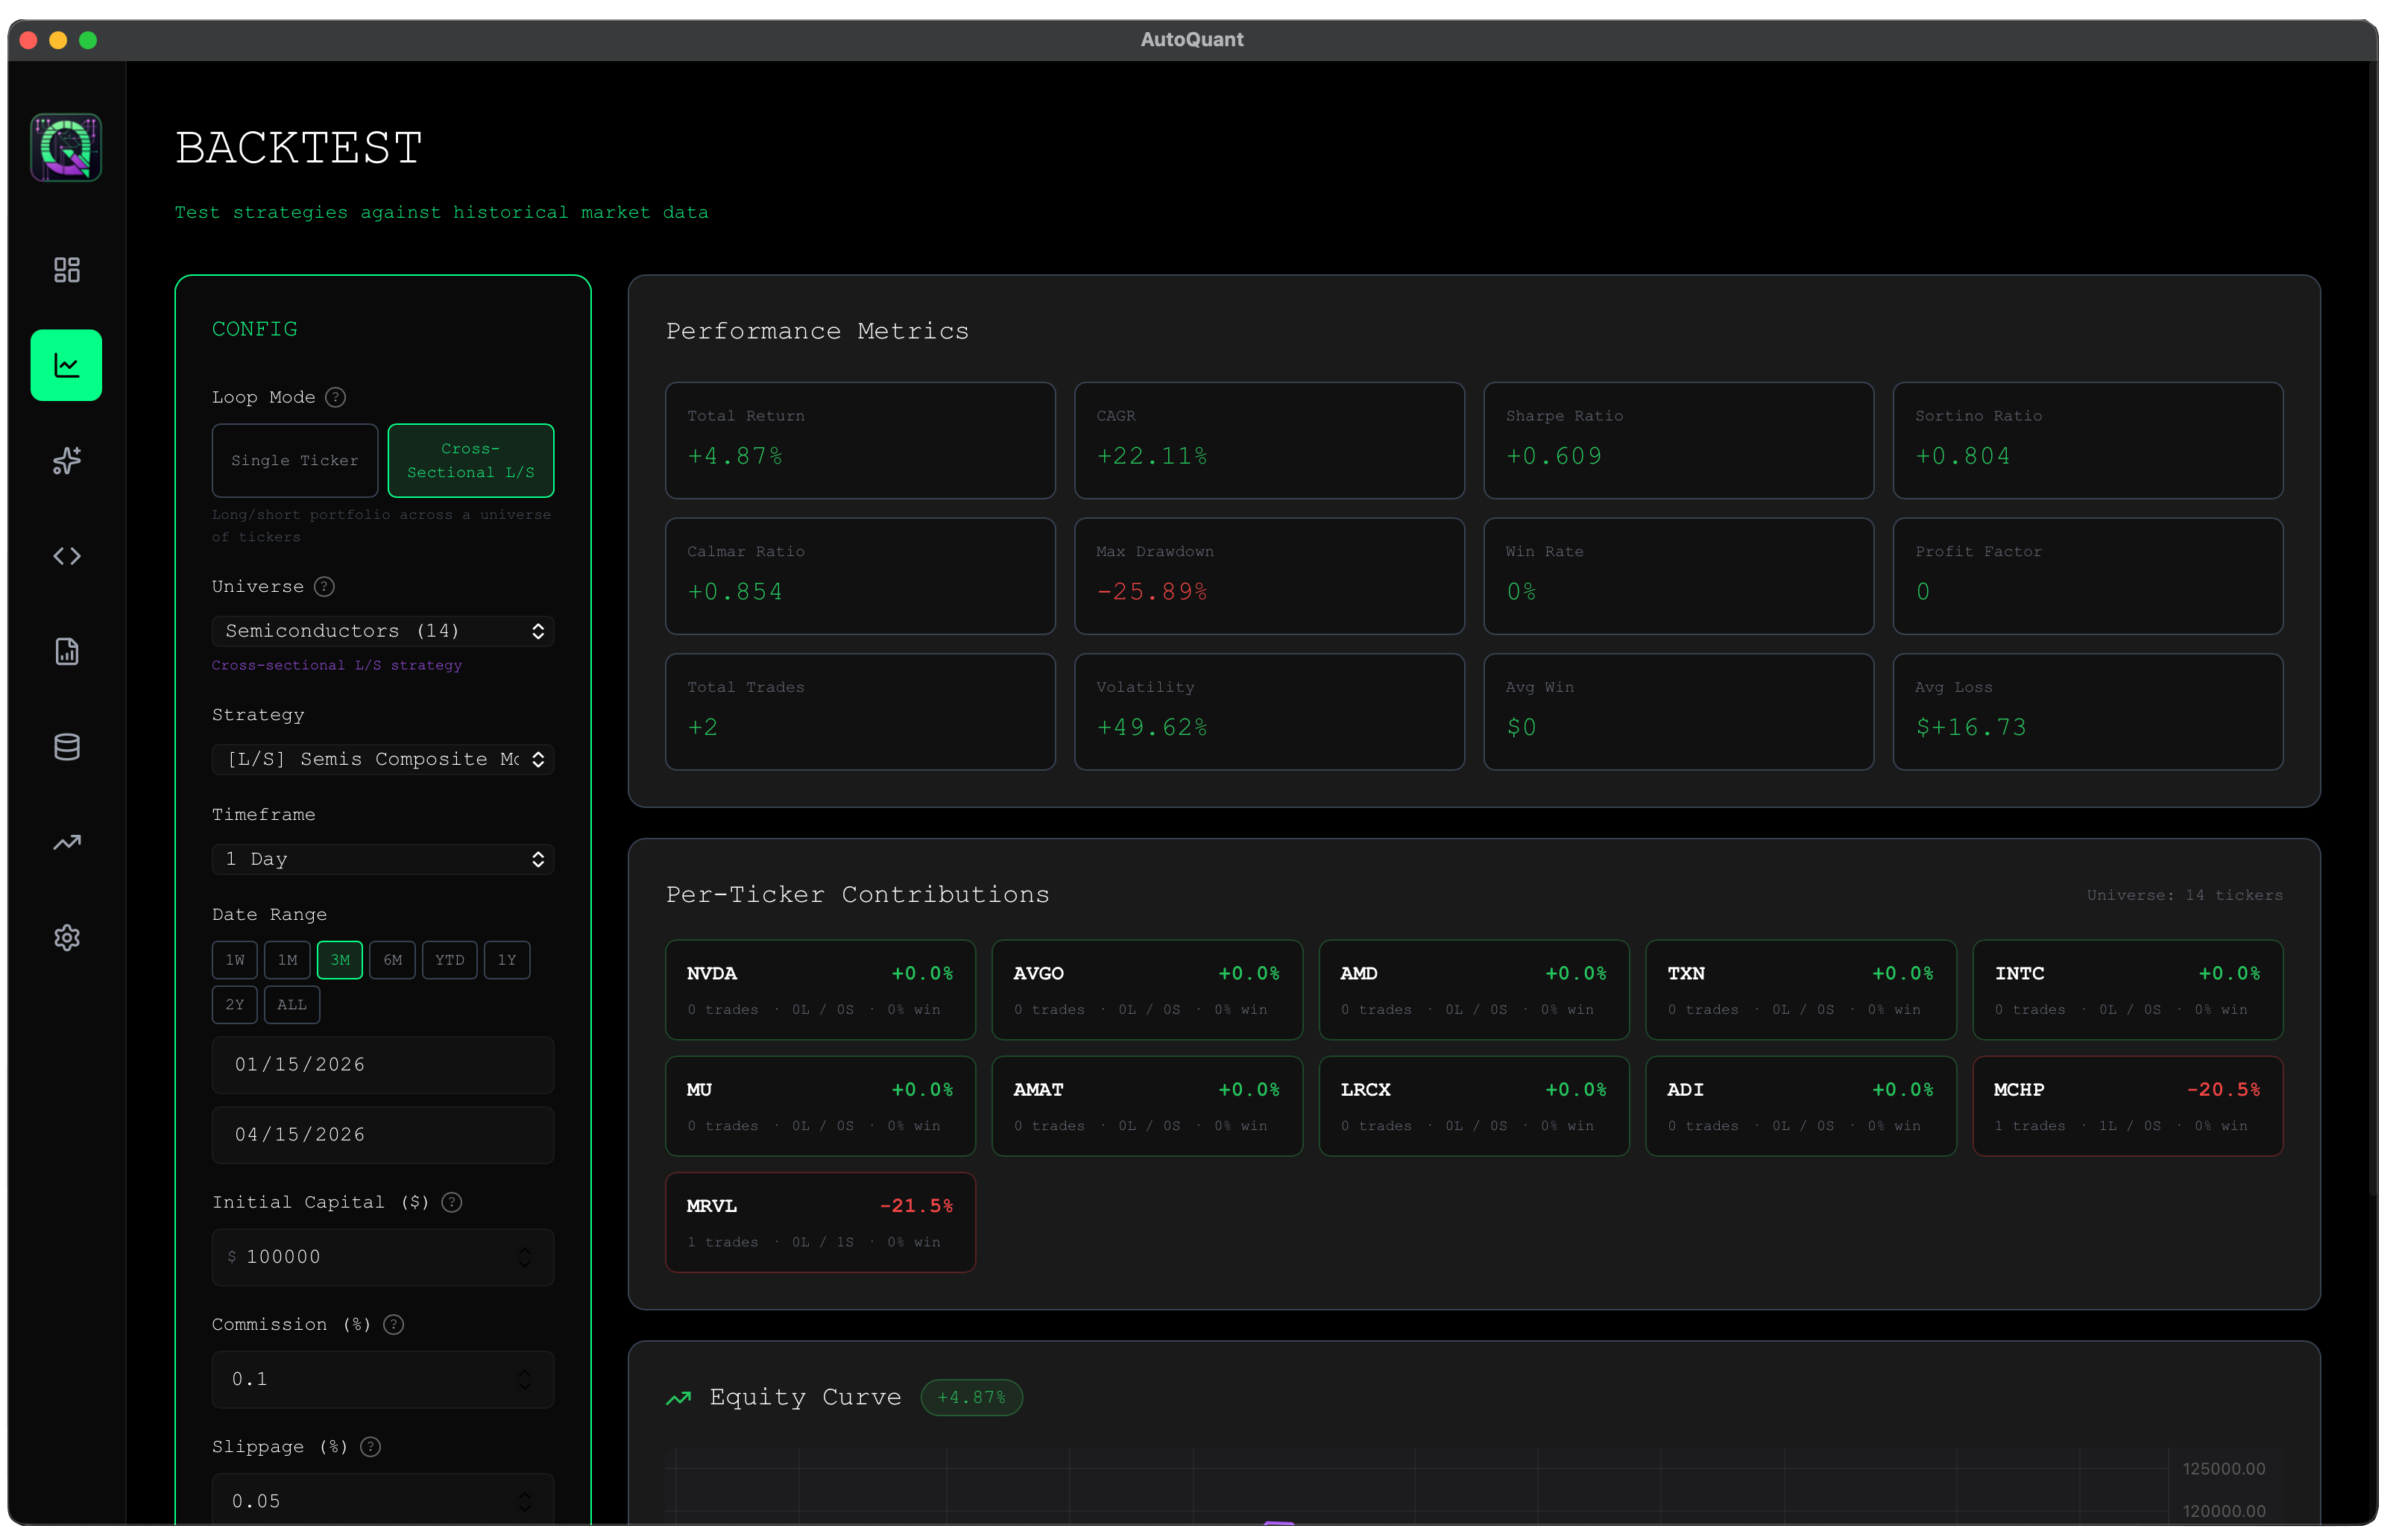2393x1540 pixels.
Task: Open the AI sparkles icon in the sidebar
Action: click(x=66, y=460)
